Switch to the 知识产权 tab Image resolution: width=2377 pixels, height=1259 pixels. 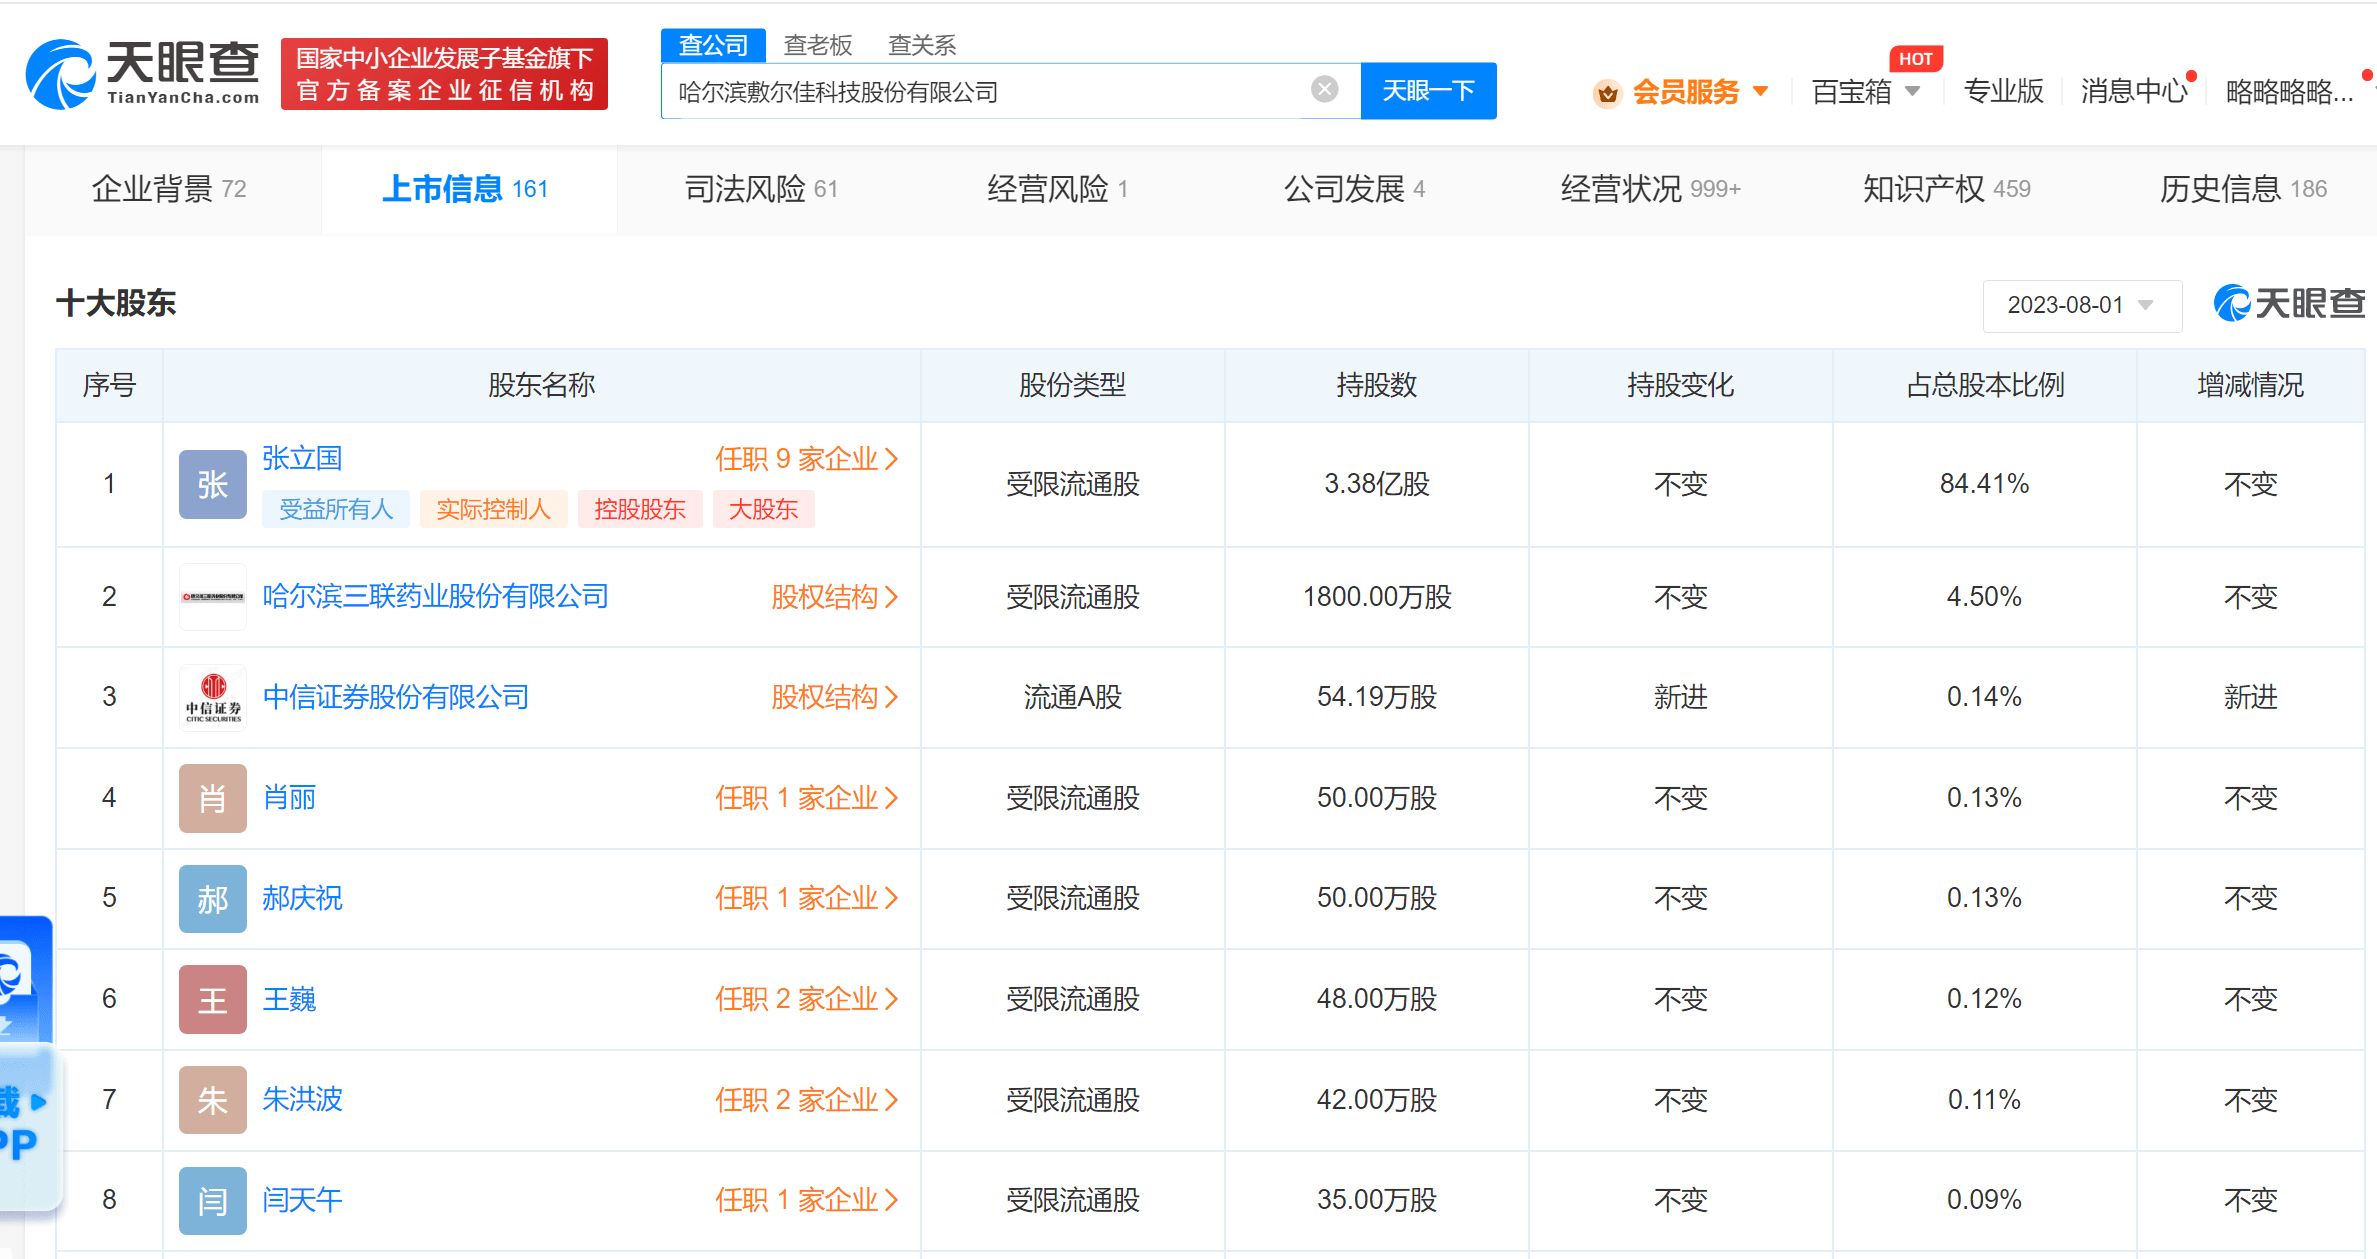click(x=1945, y=189)
